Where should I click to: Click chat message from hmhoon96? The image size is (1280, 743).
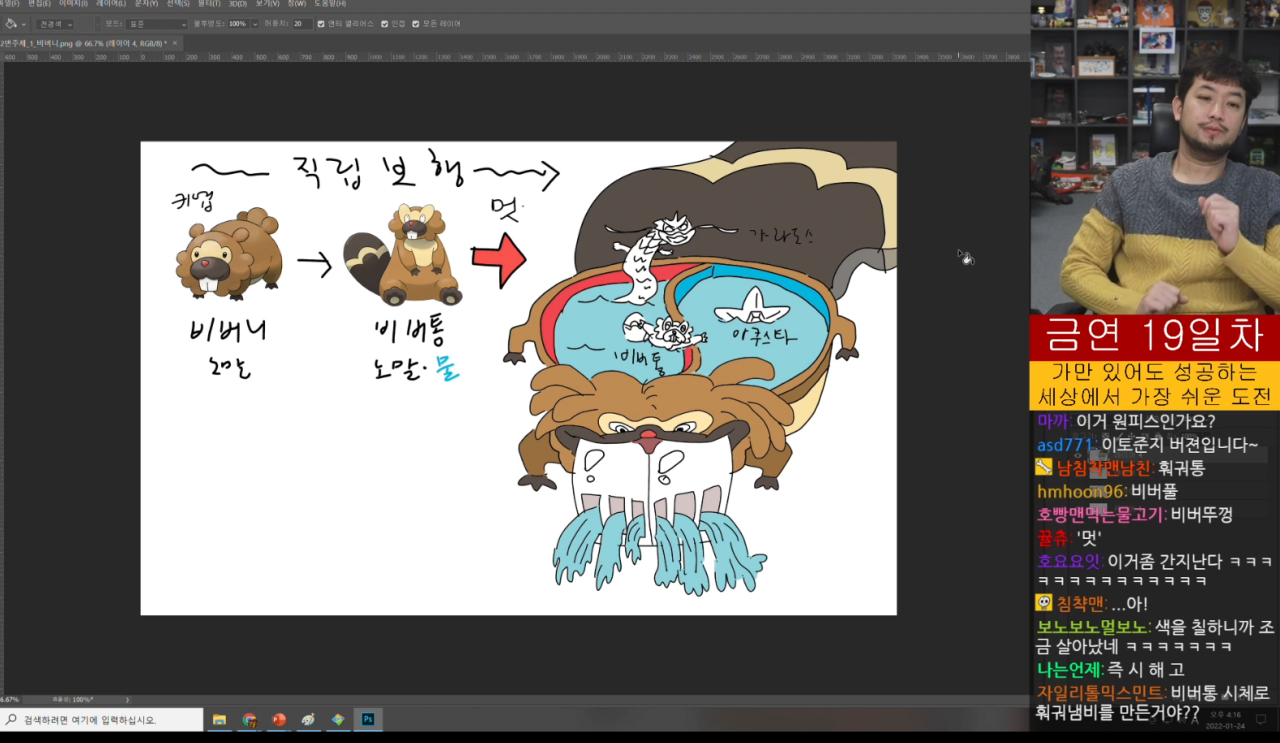(x=1107, y=491)
